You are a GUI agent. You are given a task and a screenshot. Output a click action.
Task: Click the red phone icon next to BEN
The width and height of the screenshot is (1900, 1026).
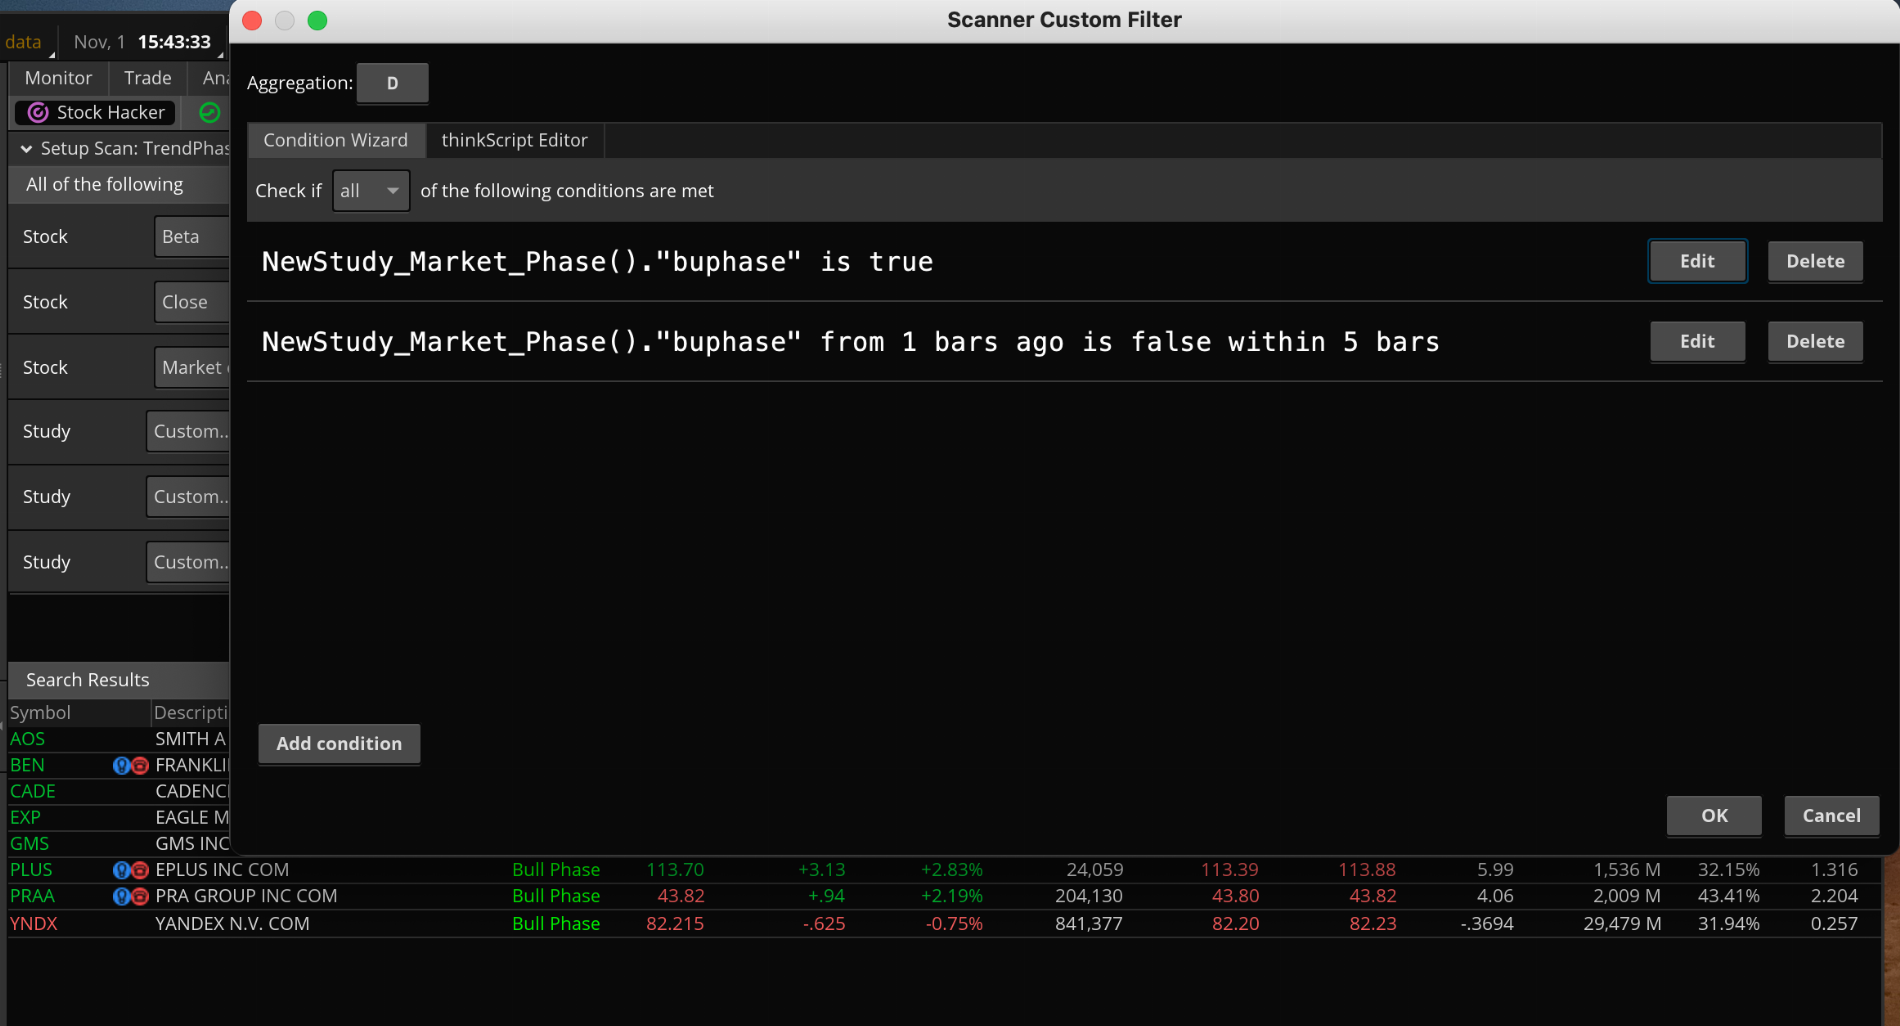click(140, 766)
